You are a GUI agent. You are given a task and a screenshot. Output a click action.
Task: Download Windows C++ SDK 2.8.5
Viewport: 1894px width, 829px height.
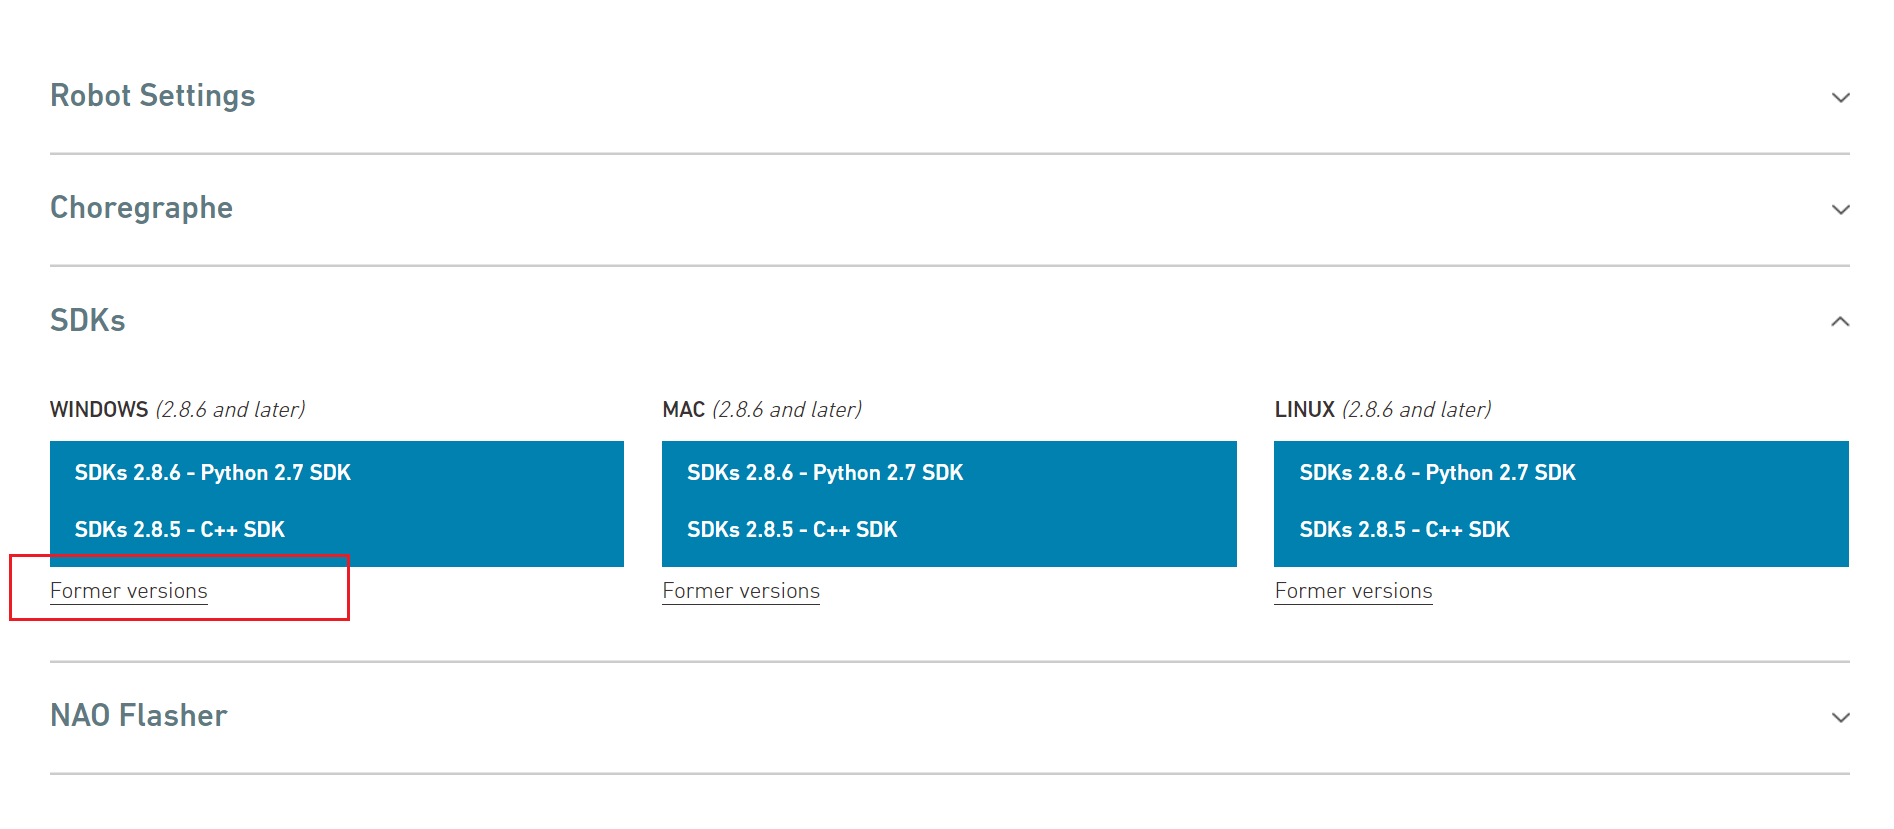tap(180, 530)
